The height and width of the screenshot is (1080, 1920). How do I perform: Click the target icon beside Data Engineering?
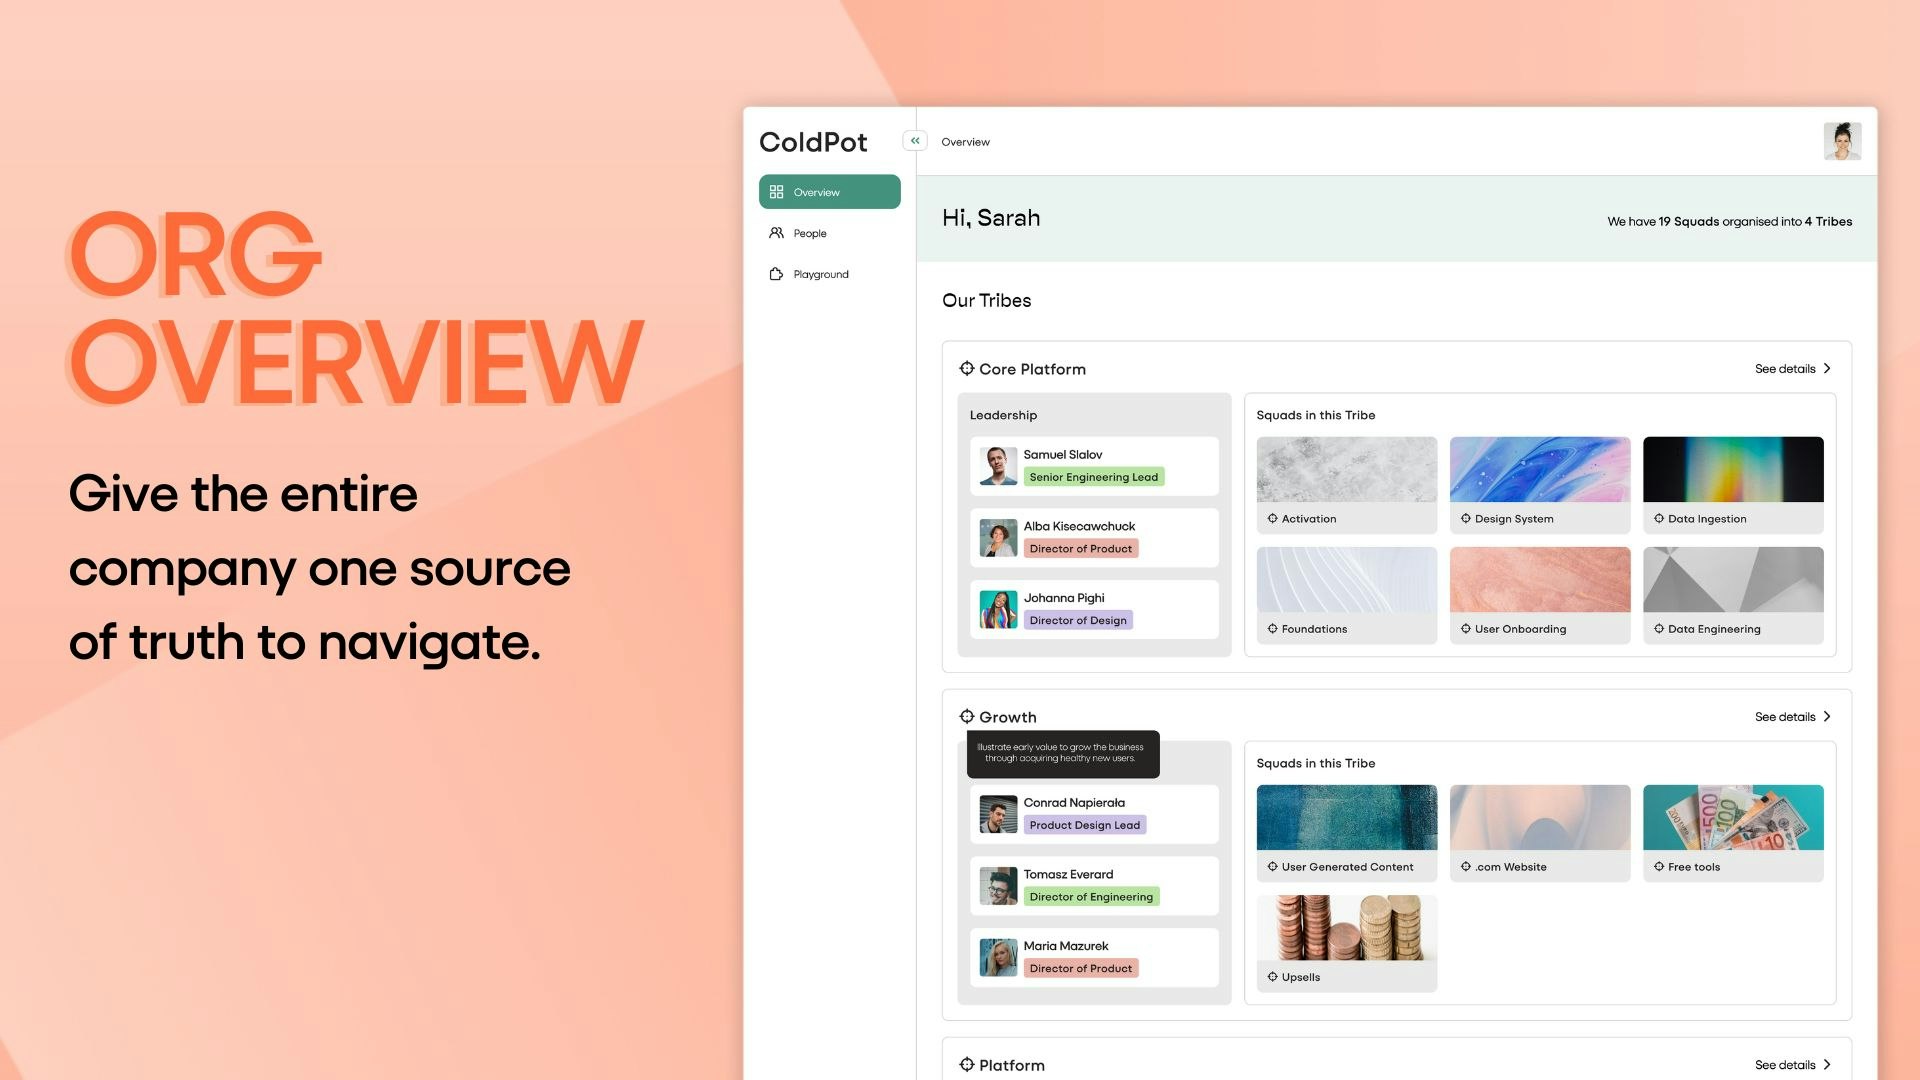coord(1658,628)
